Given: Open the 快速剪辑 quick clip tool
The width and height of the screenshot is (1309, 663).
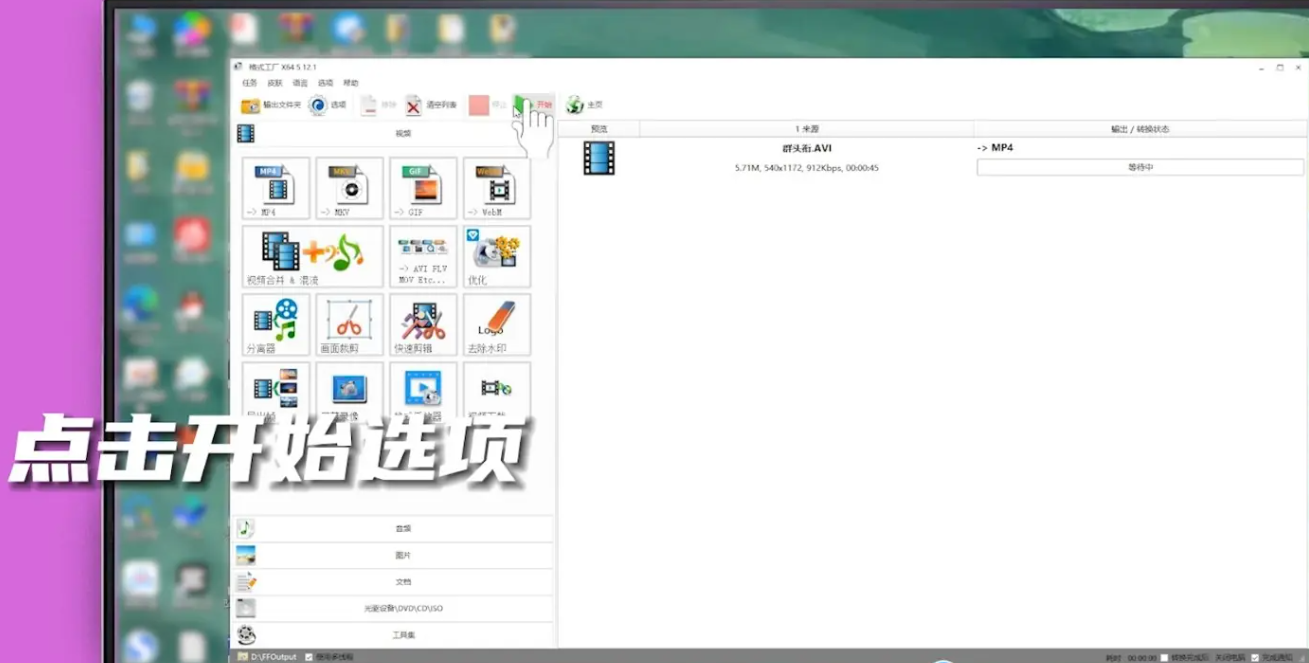Looking at the screenshot, I should pyautogui.click(x=422, y=325).
